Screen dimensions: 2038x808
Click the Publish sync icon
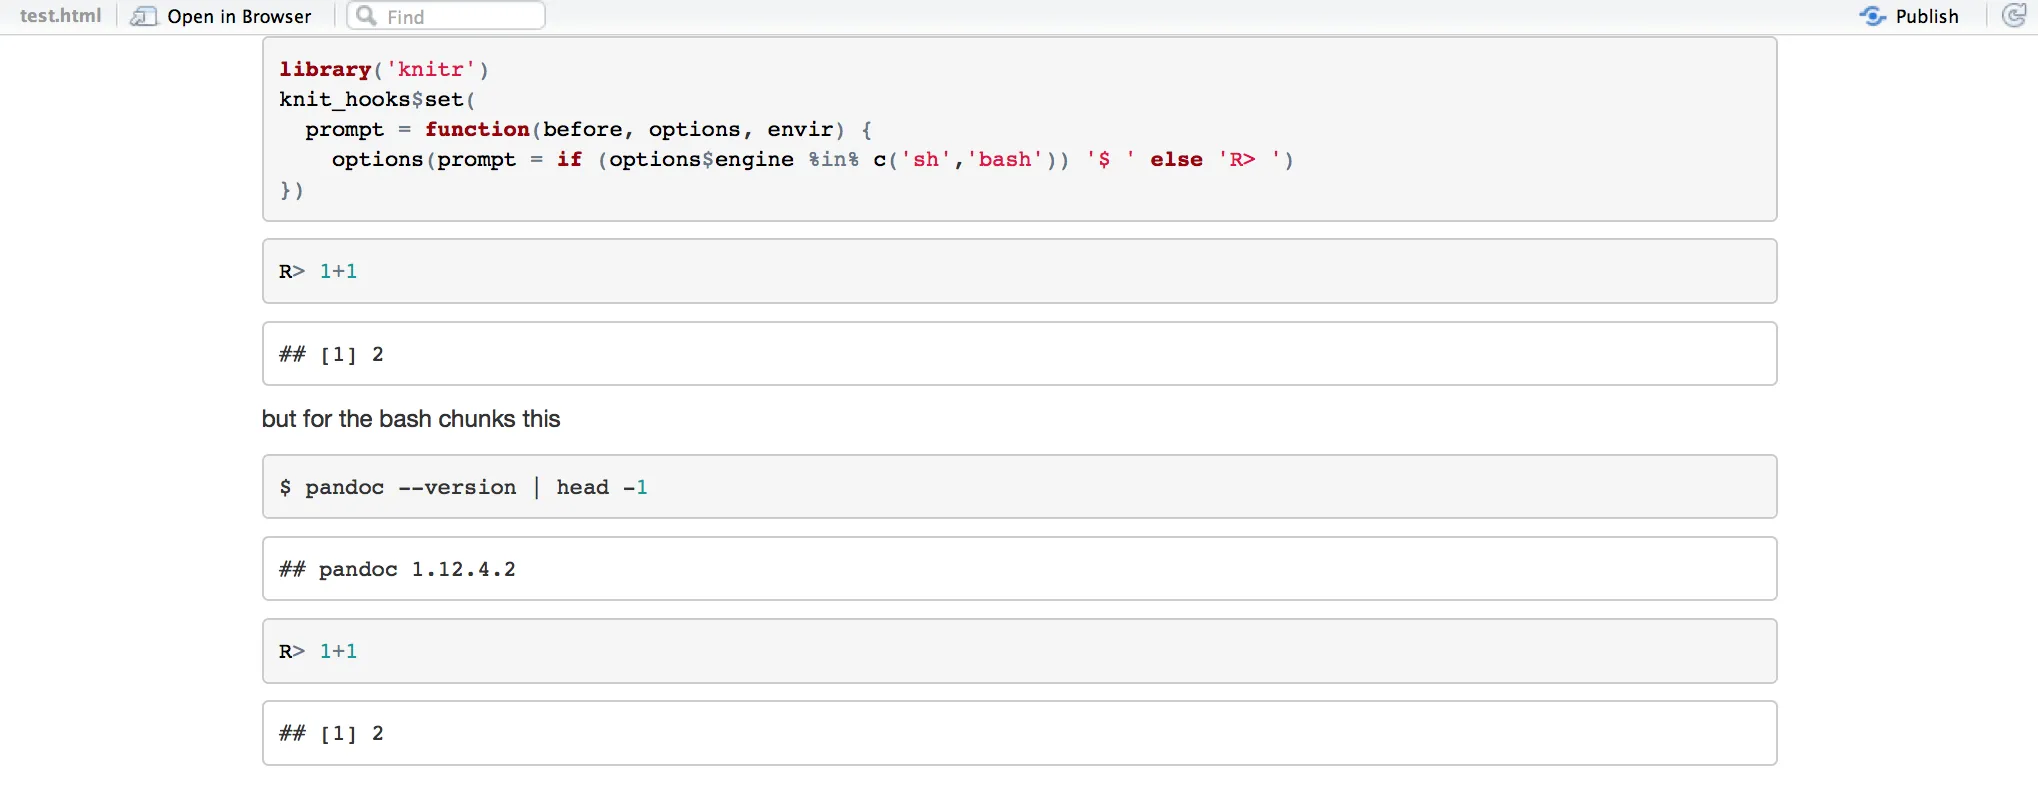coord(1872,16)
